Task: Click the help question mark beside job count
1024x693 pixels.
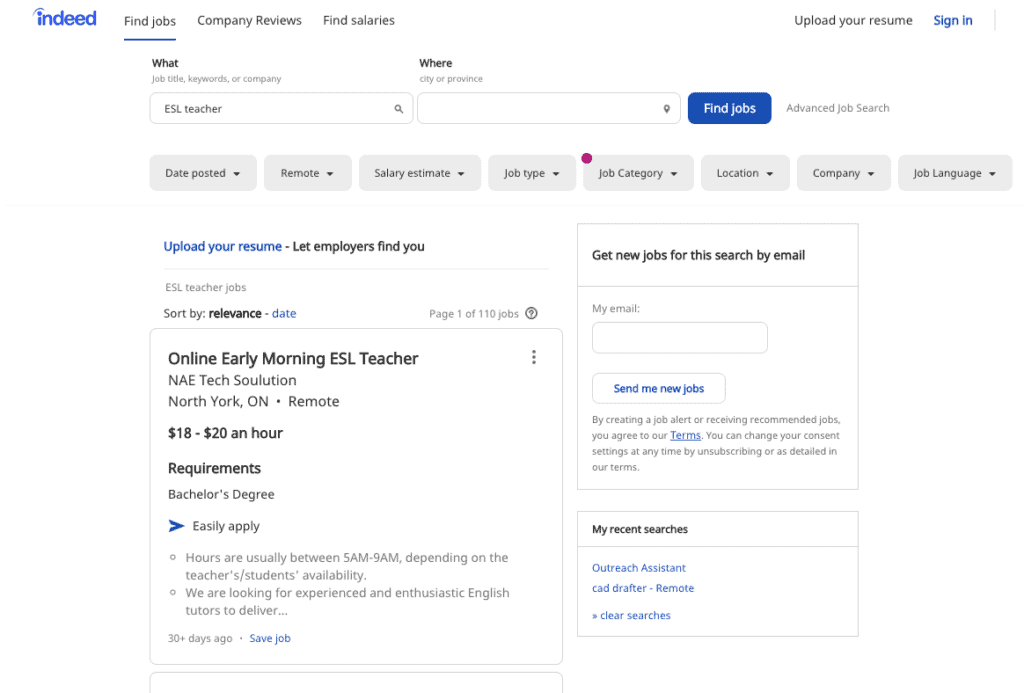Action: pyautogui.click(x=532, y=314)
